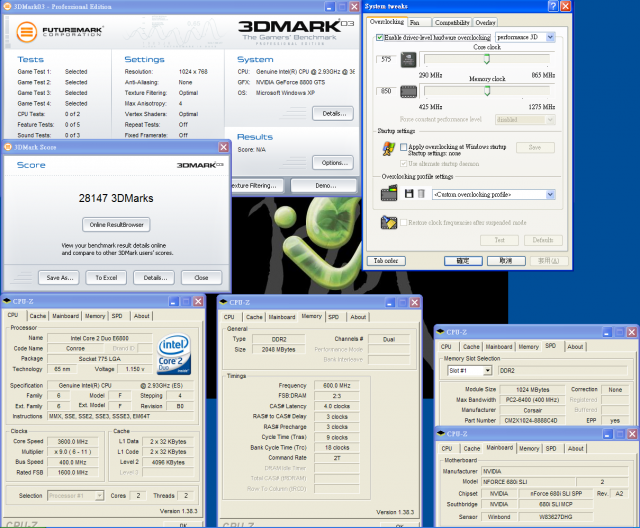This screenshot has height=528, width=640.
Task: Click the Save As... button
Action: 59,277
